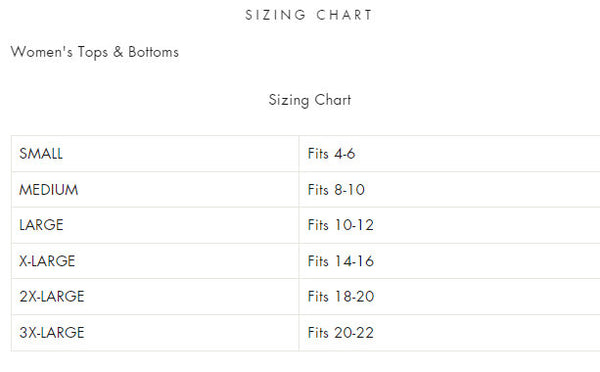Click the word CHART in top heading
The image size is (600, 372).
(x=344, y=15)
